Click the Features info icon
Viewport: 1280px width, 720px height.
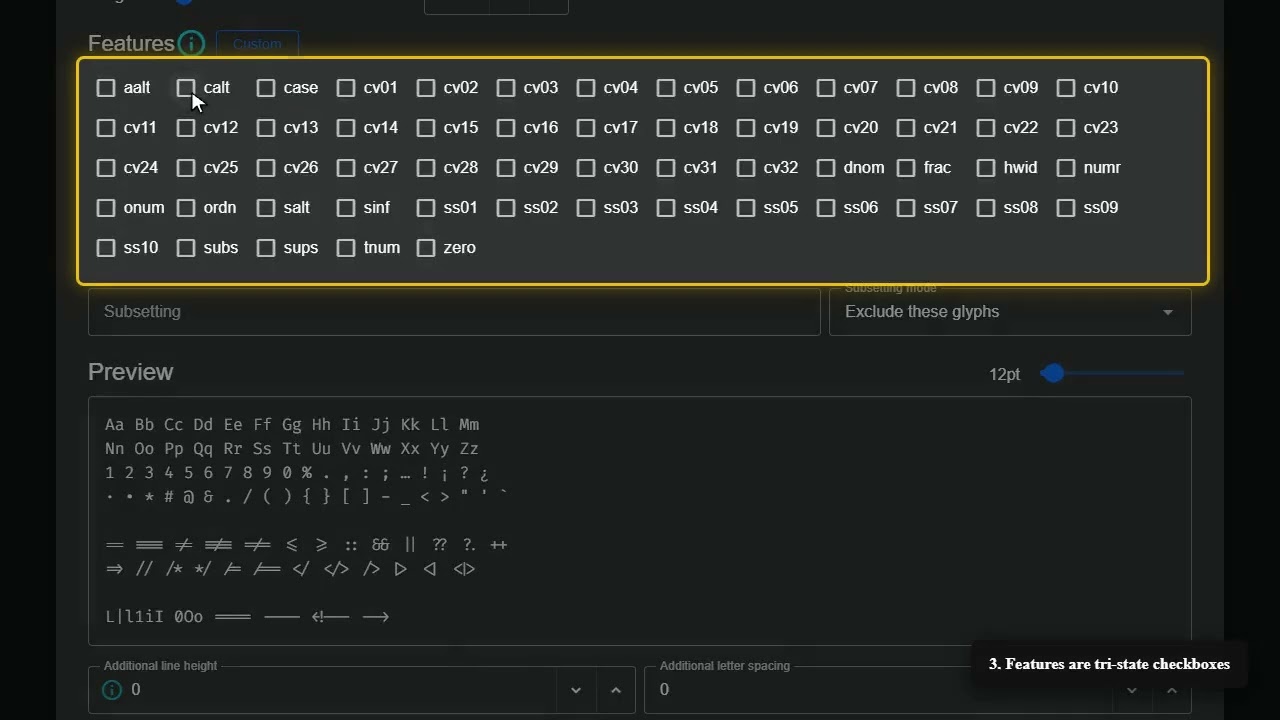point(191,44)
